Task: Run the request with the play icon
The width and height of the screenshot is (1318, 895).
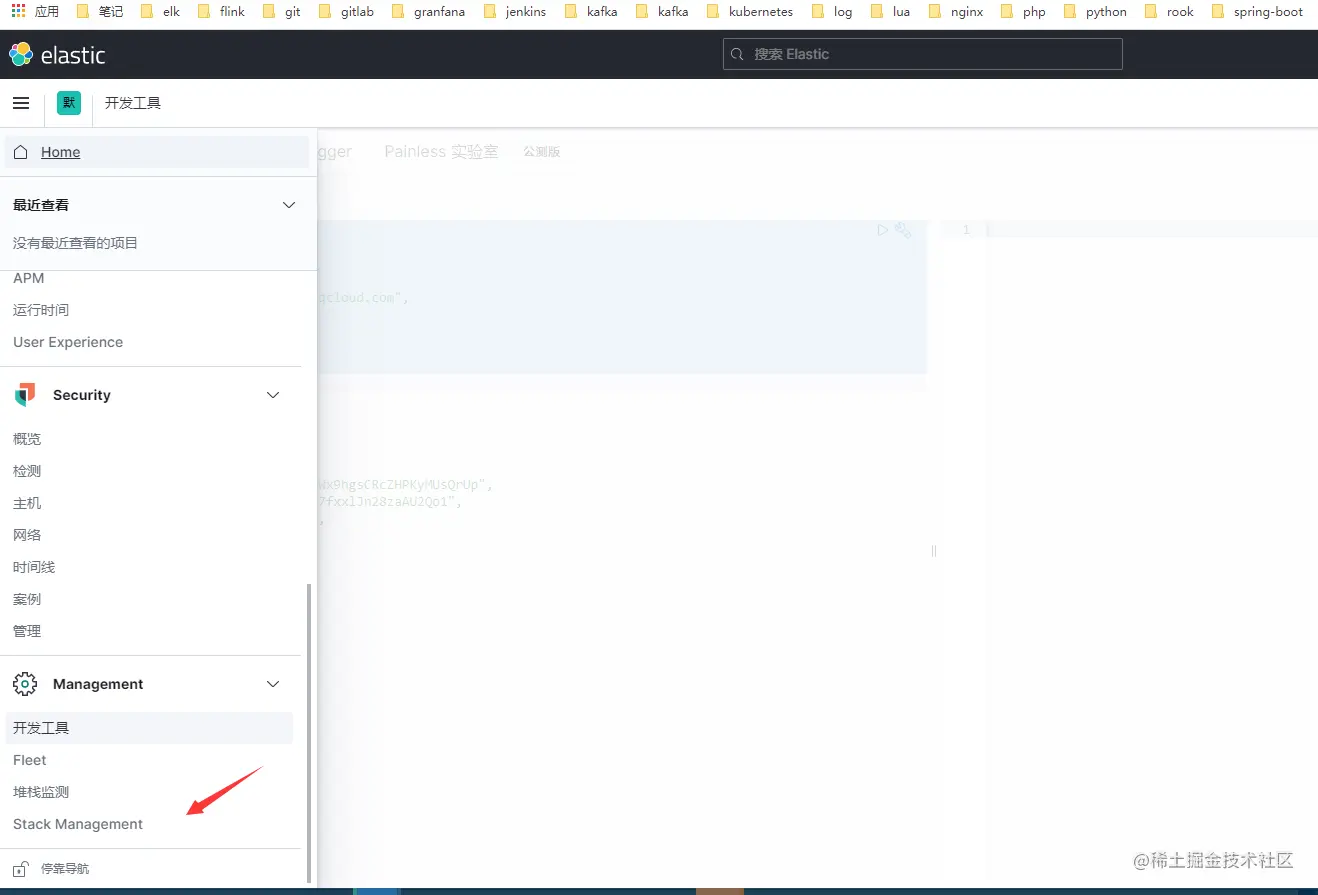Action: pos(882,230)
